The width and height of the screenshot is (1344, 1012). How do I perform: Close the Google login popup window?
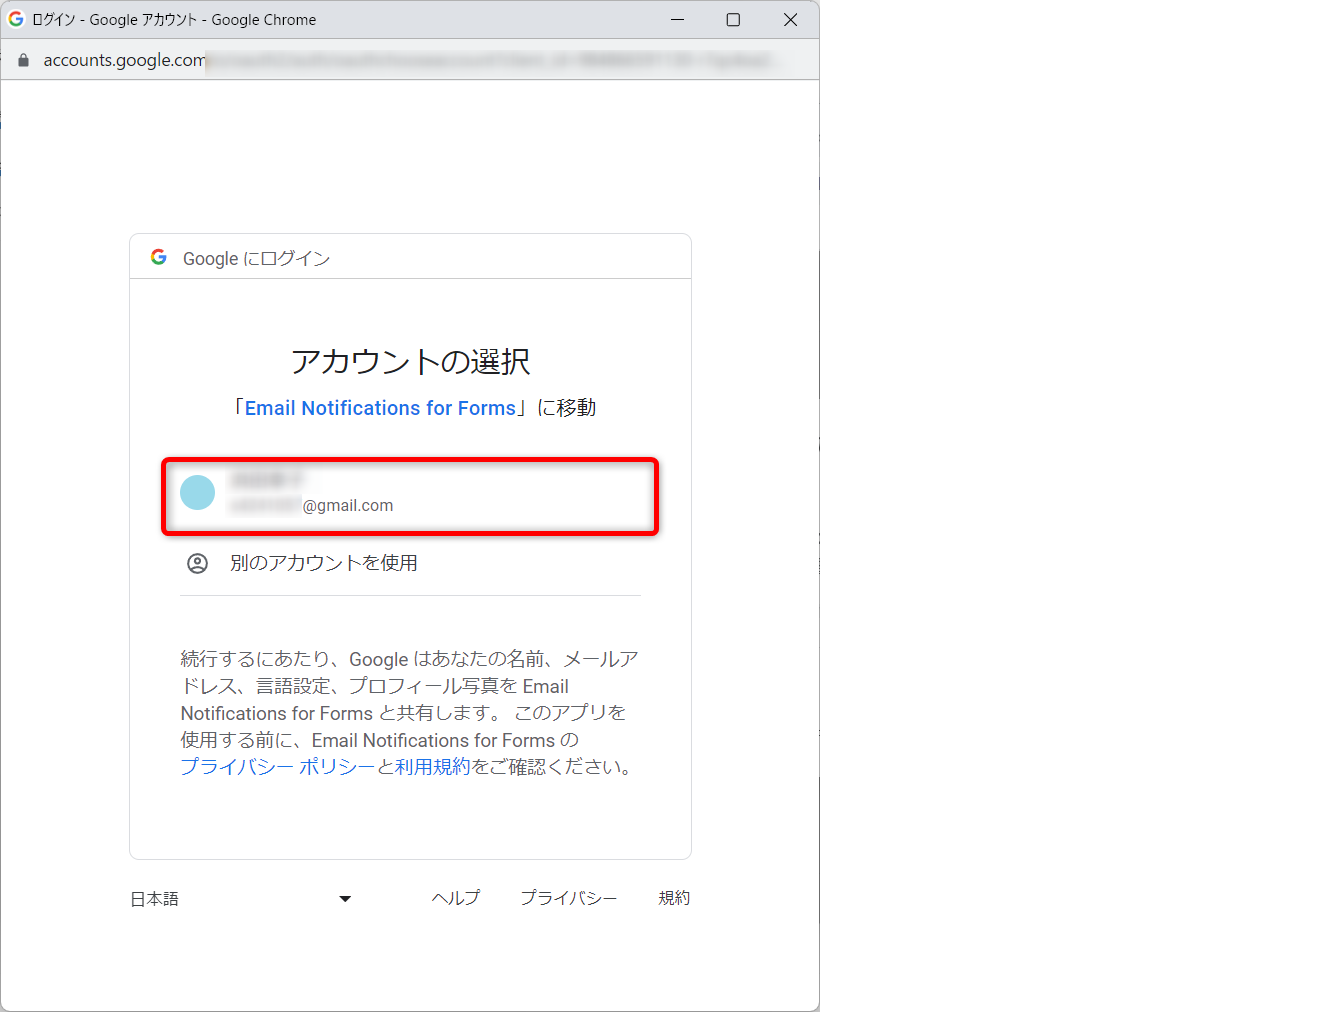click(790, 20)
